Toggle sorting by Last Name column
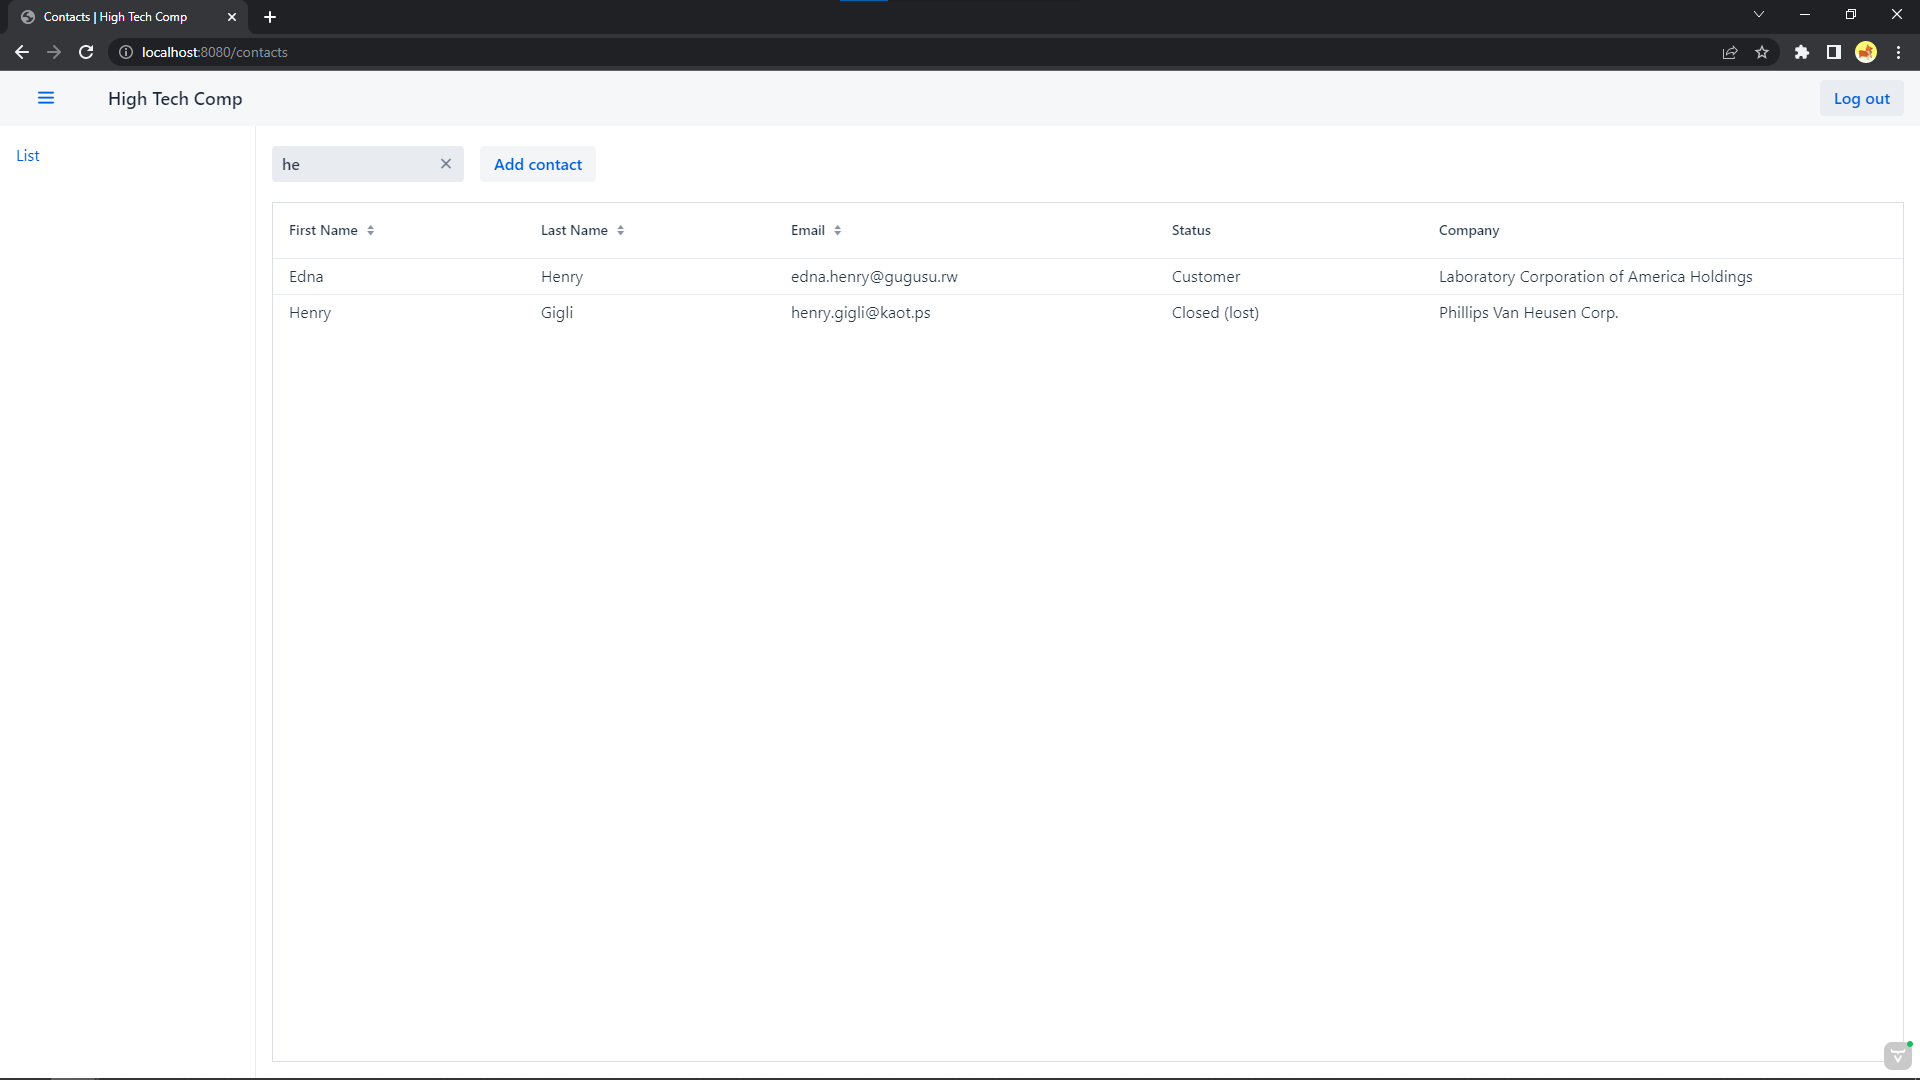This screenshot has width=1920, height=1080. point(620,230)
